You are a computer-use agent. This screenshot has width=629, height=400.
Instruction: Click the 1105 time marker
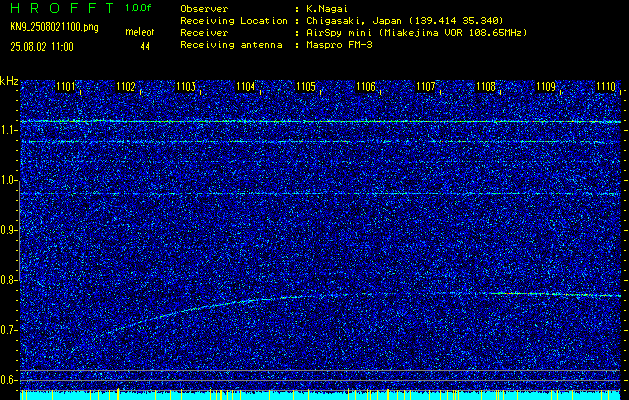pos(306,87)
